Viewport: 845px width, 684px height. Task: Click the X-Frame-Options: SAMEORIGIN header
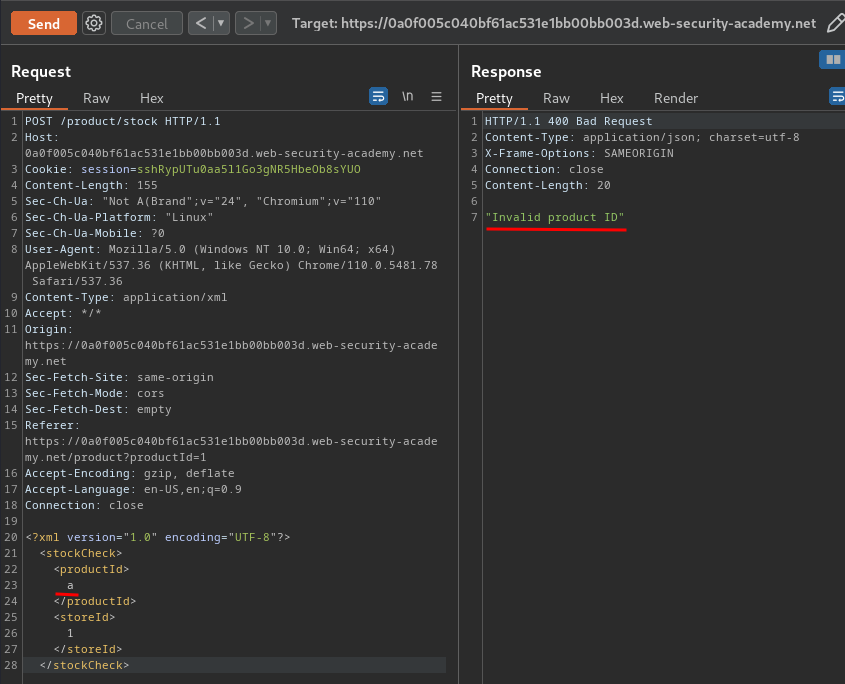pyautogui.click(x=579, y=153)
